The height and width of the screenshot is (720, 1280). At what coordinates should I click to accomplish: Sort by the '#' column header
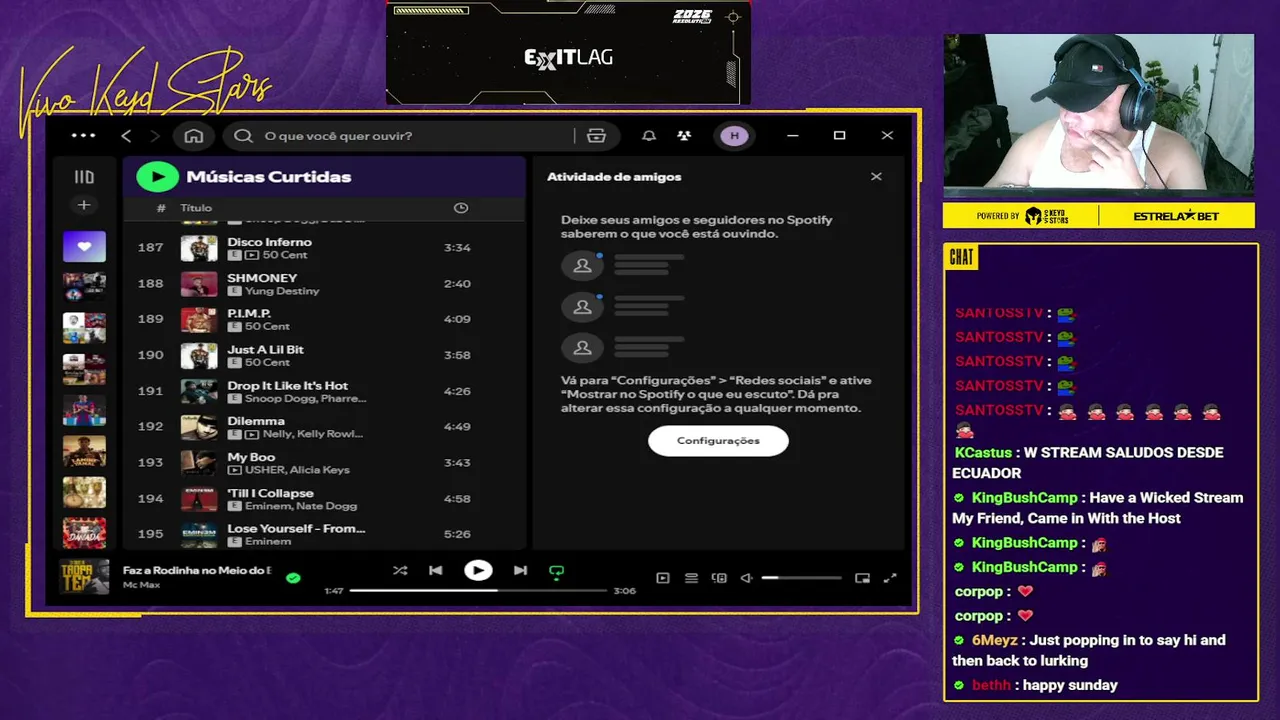click(161, 208)
